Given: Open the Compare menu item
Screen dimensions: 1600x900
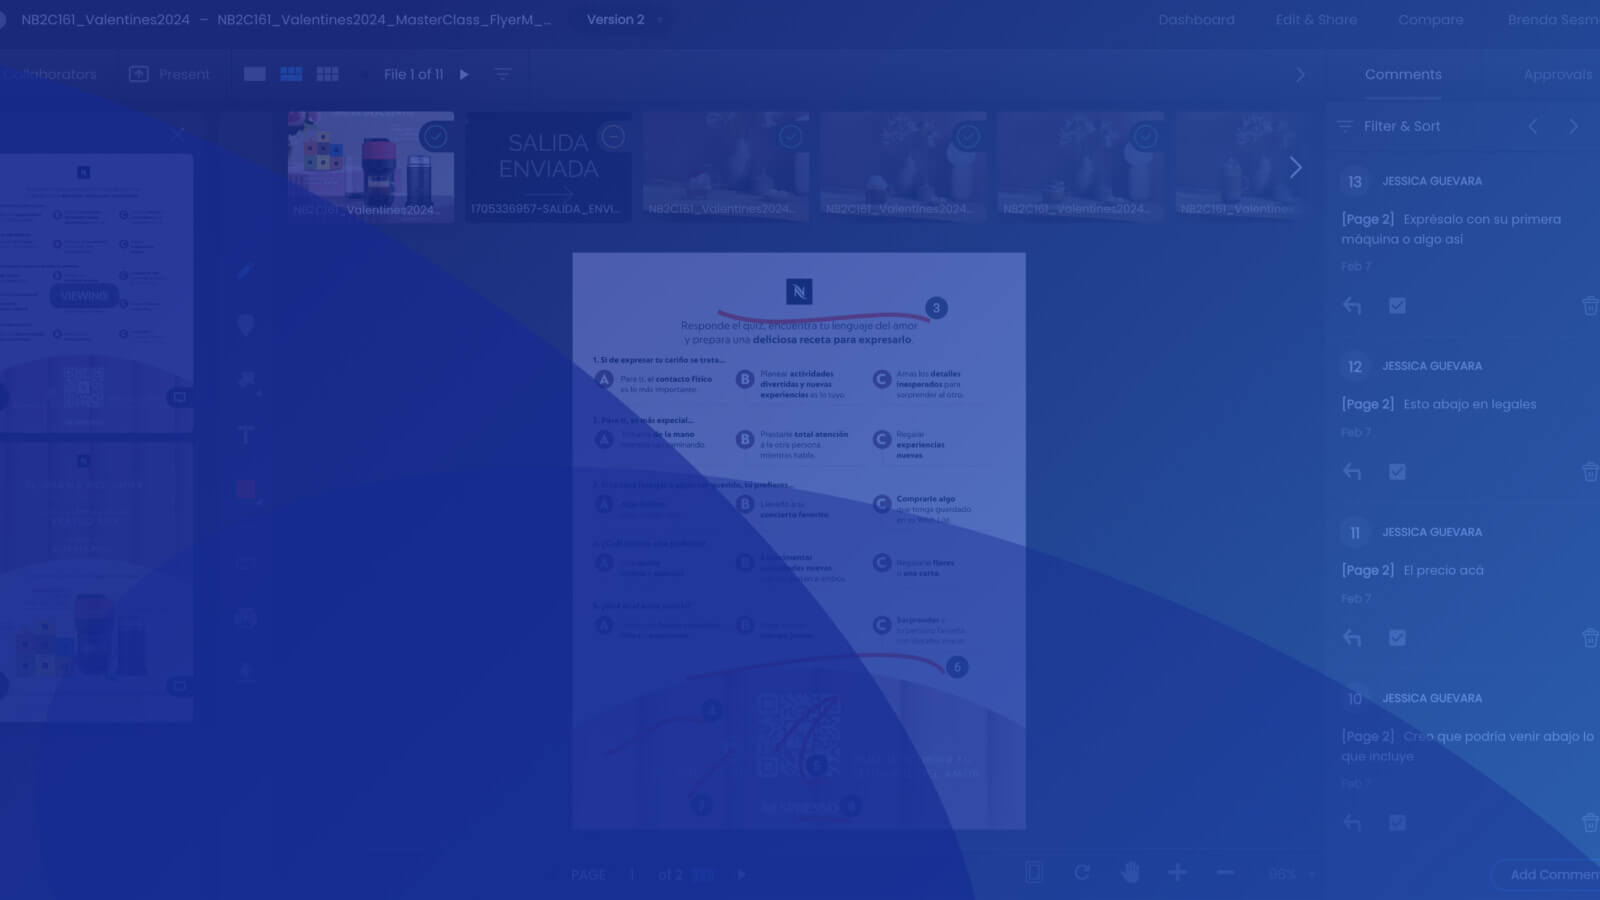Looking at the screenshot, I should click(x=1430, y=20).
